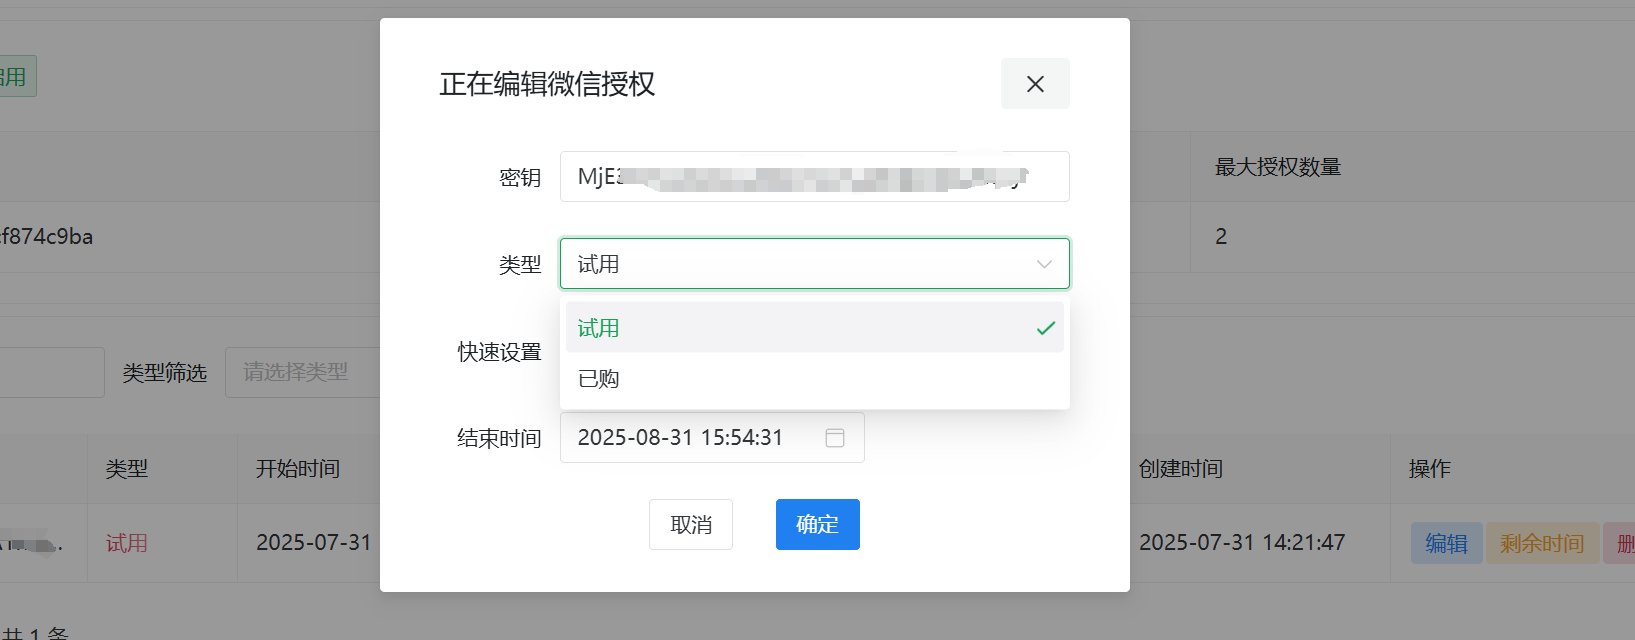Viewport: 1635px width, 640px height.
Task: Click the yellow 剩余时间 button
Action: 1541,542
